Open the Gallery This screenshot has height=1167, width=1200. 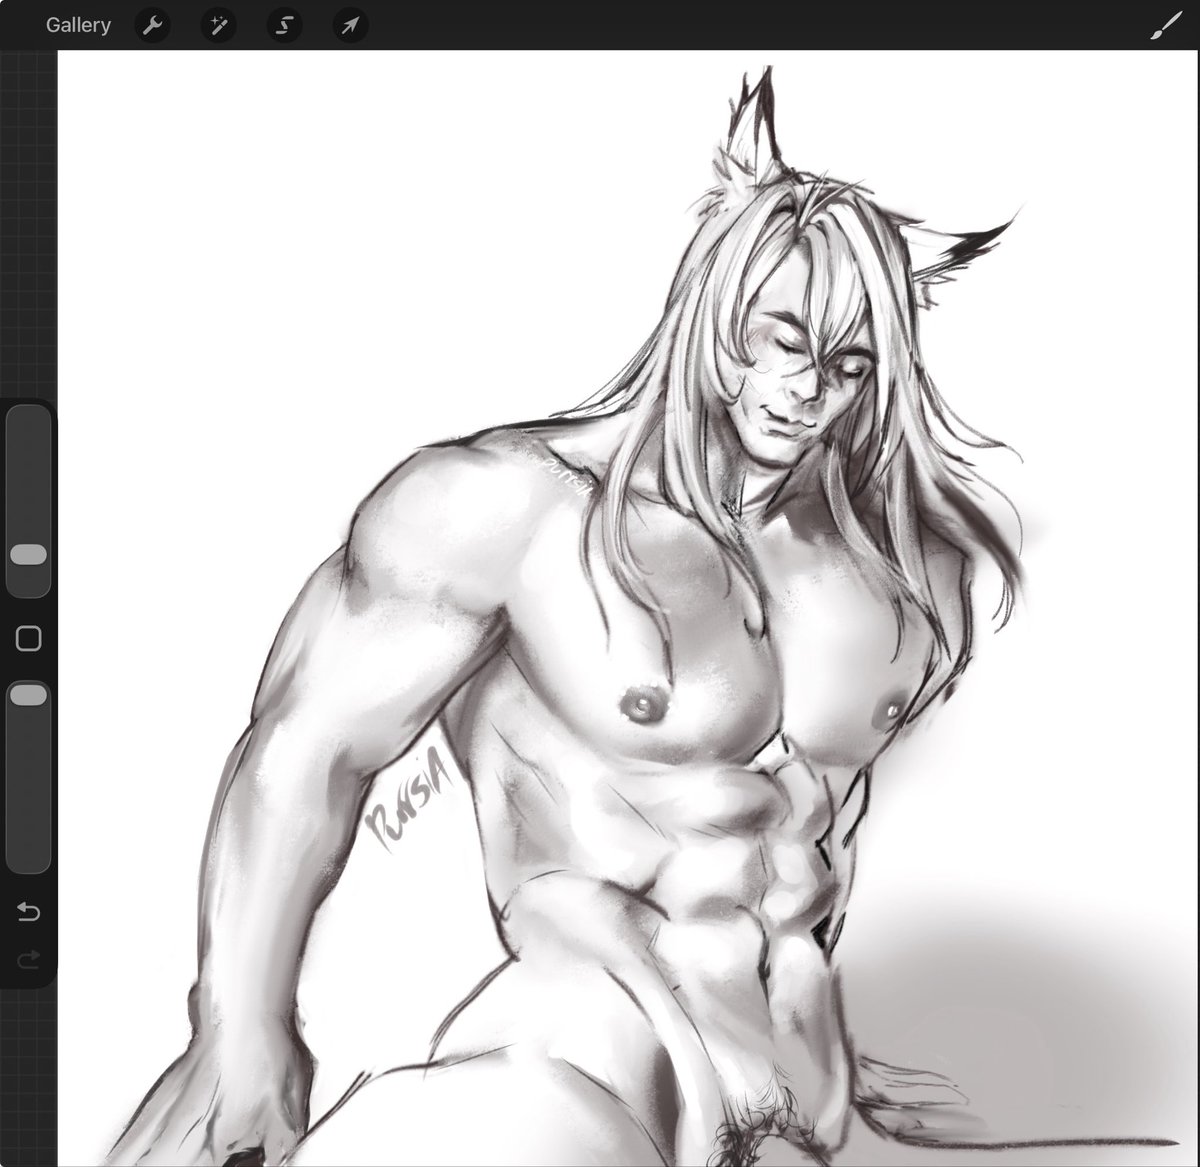78,25
